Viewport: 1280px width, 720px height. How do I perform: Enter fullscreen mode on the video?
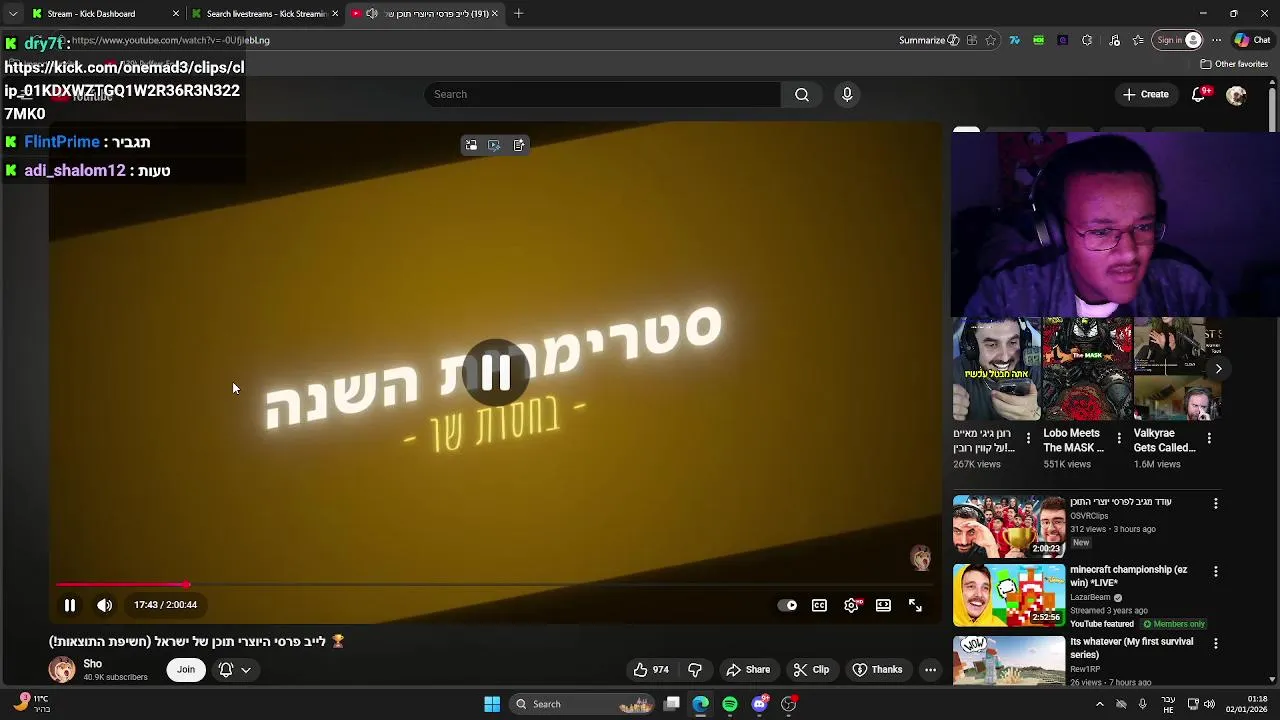915,605
